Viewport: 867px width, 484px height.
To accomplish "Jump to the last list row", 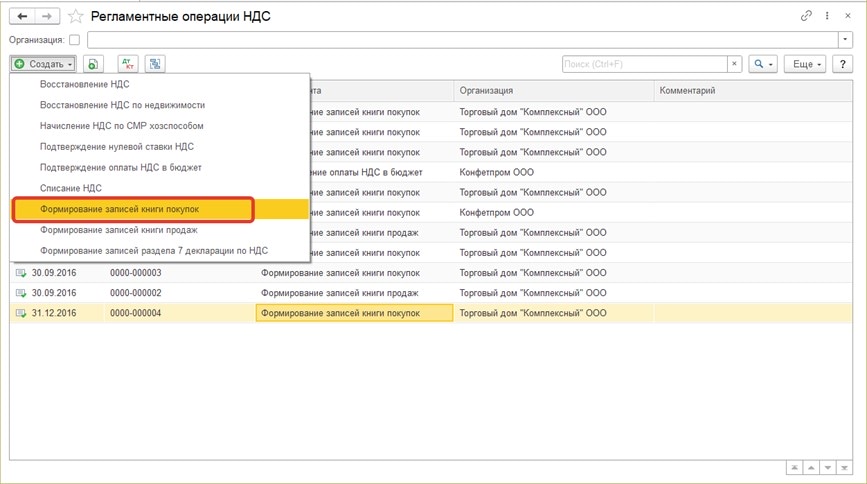I will [846, 468].
